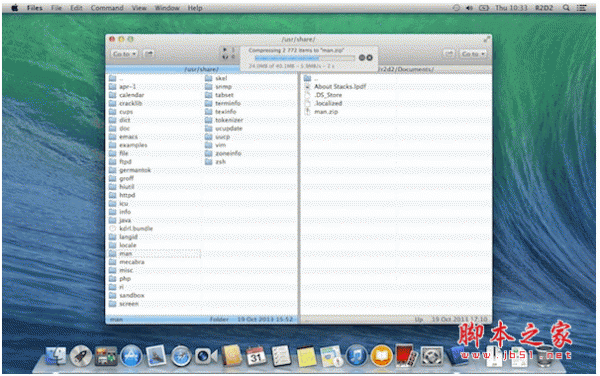Select the man folder row

pos(155,254)
